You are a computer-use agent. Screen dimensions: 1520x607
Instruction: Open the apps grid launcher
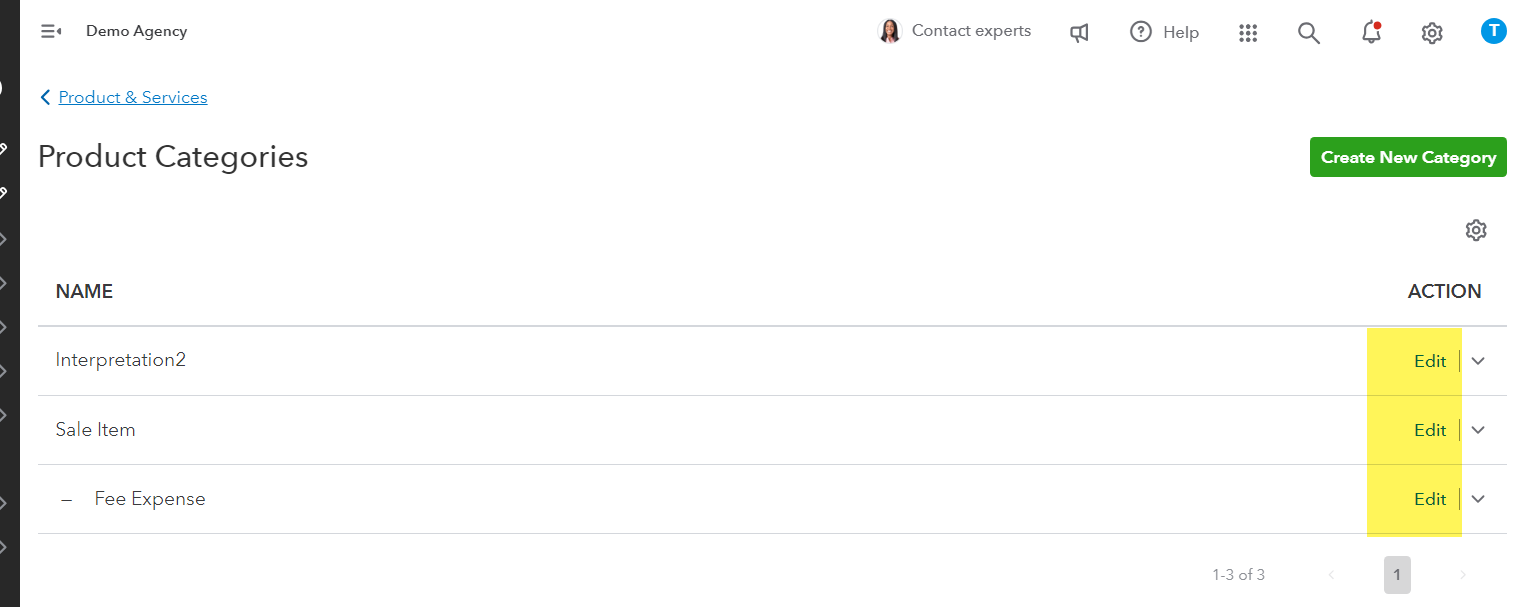point(1247,33)
